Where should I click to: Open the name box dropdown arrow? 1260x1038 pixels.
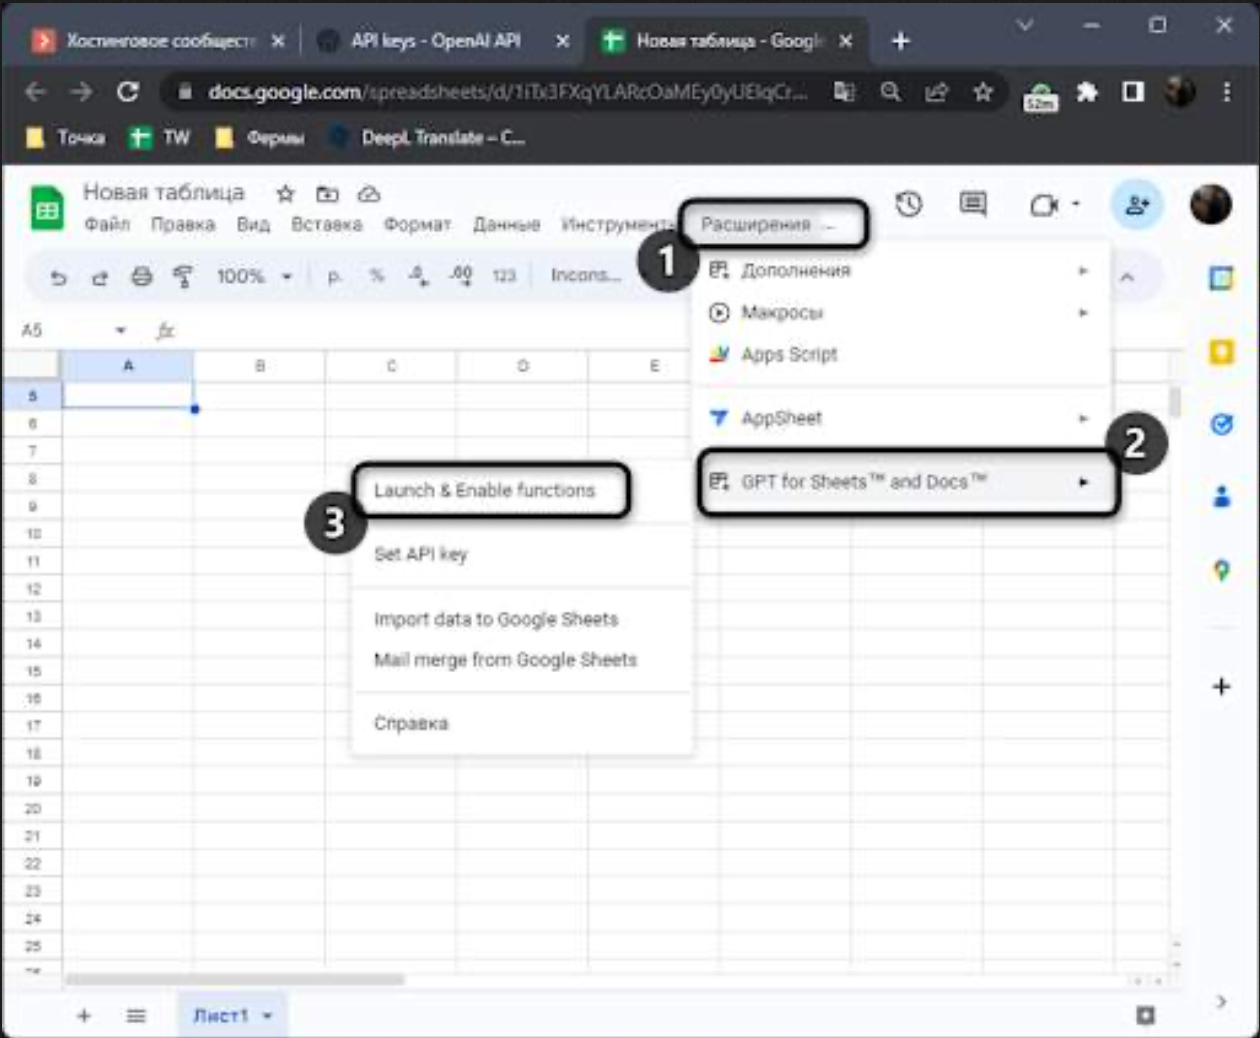(x=121, y=330)
